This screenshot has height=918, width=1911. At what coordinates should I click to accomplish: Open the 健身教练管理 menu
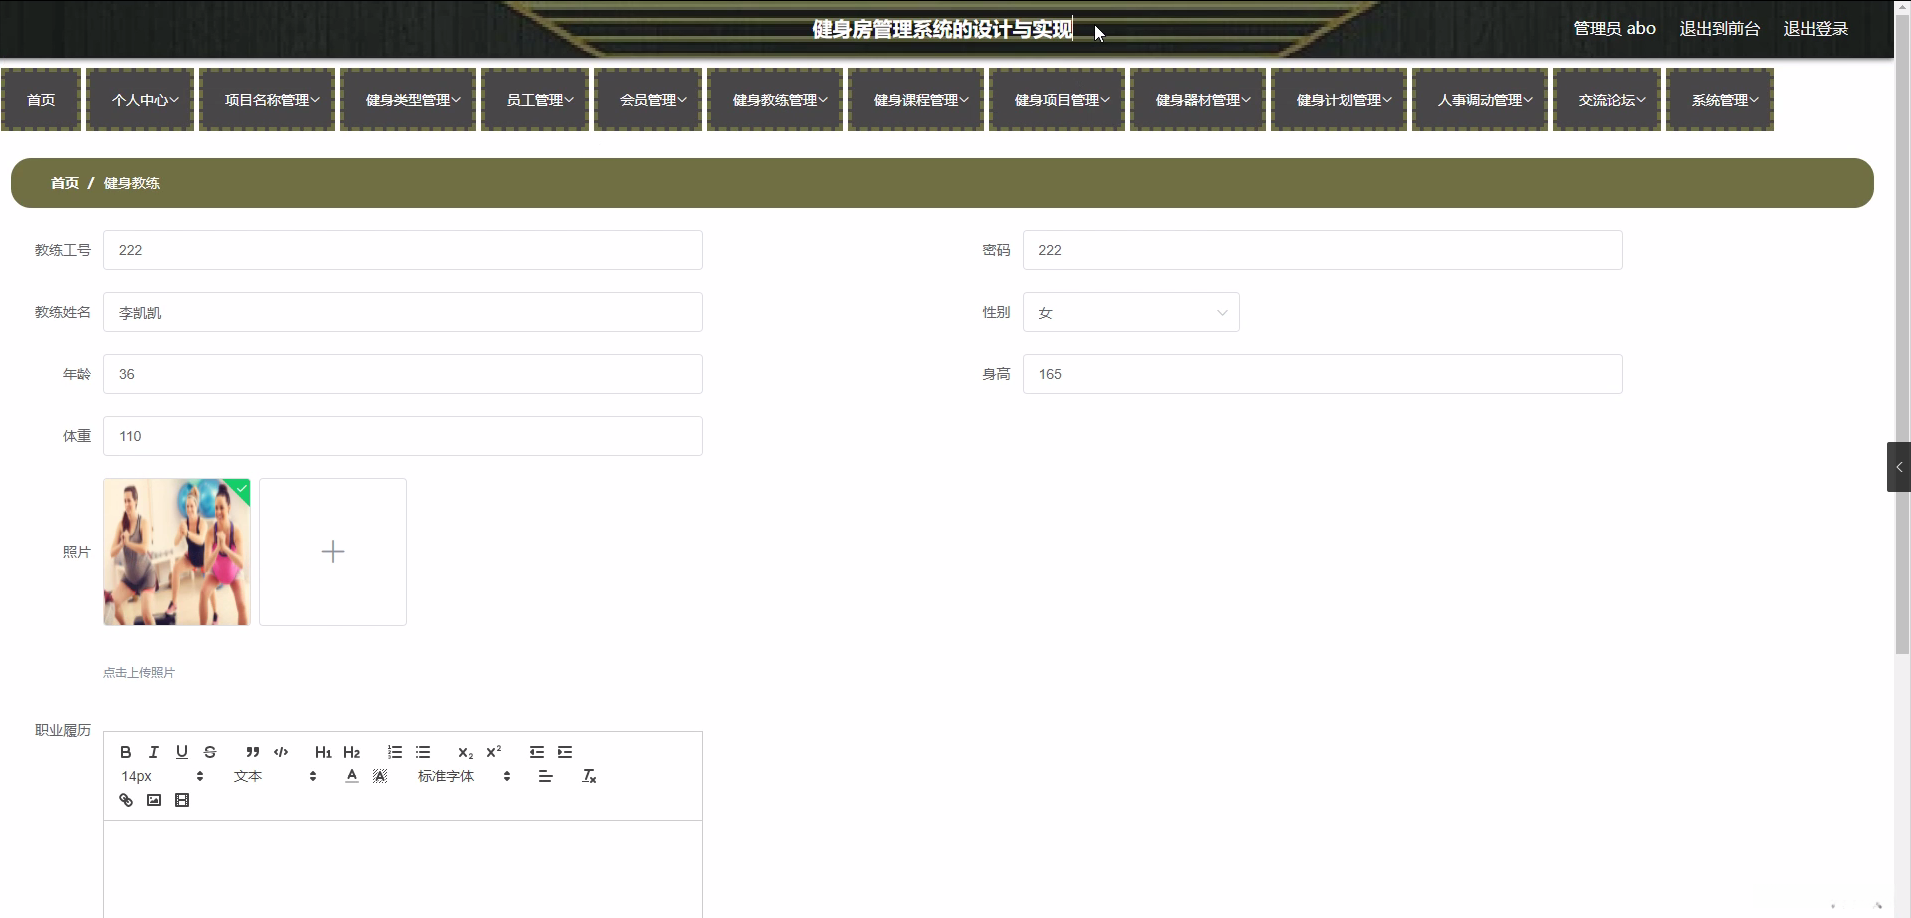[x=775, y=100]
